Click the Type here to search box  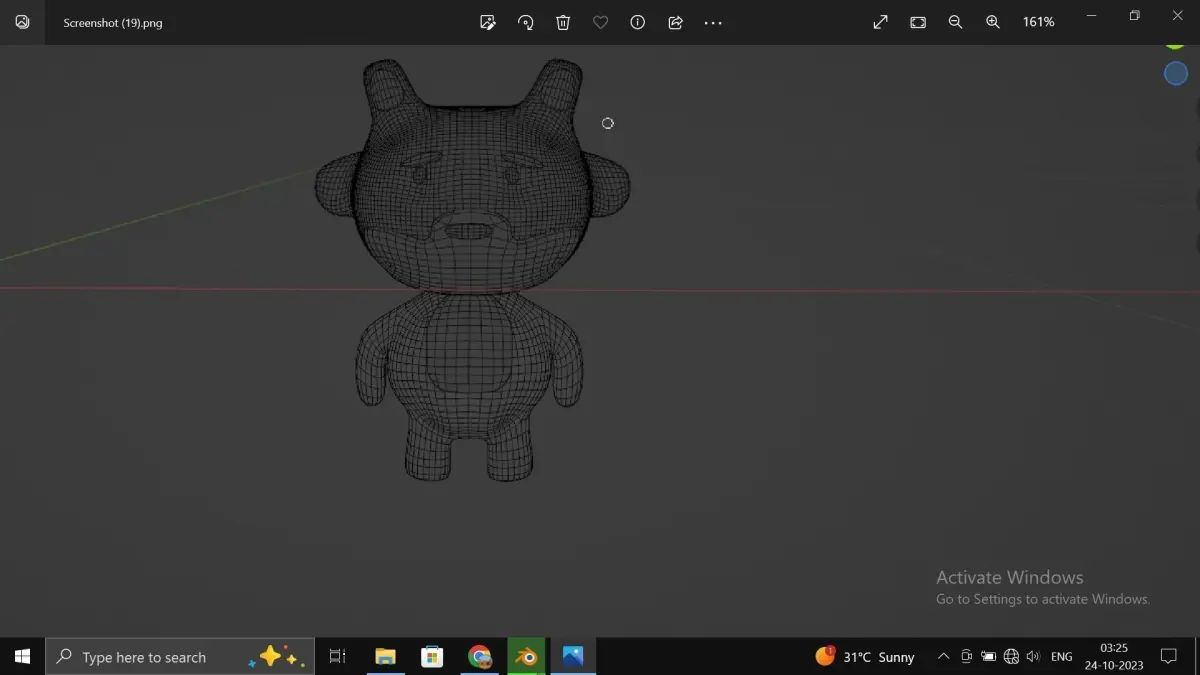180,657
